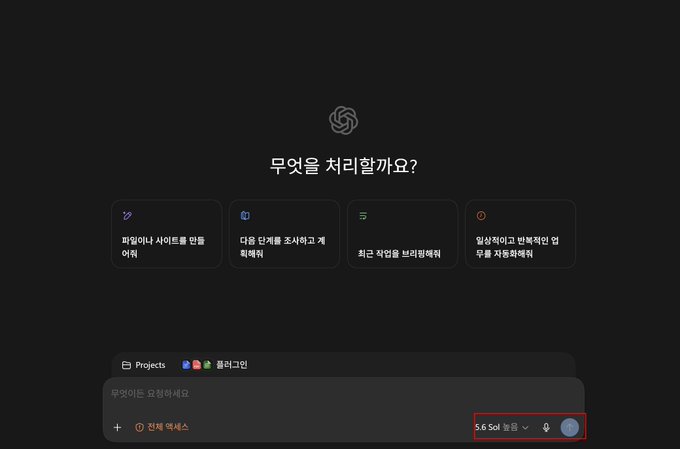Click the warning icon beside 전체 액세스
680x449 pixels.
pos(139,427)
